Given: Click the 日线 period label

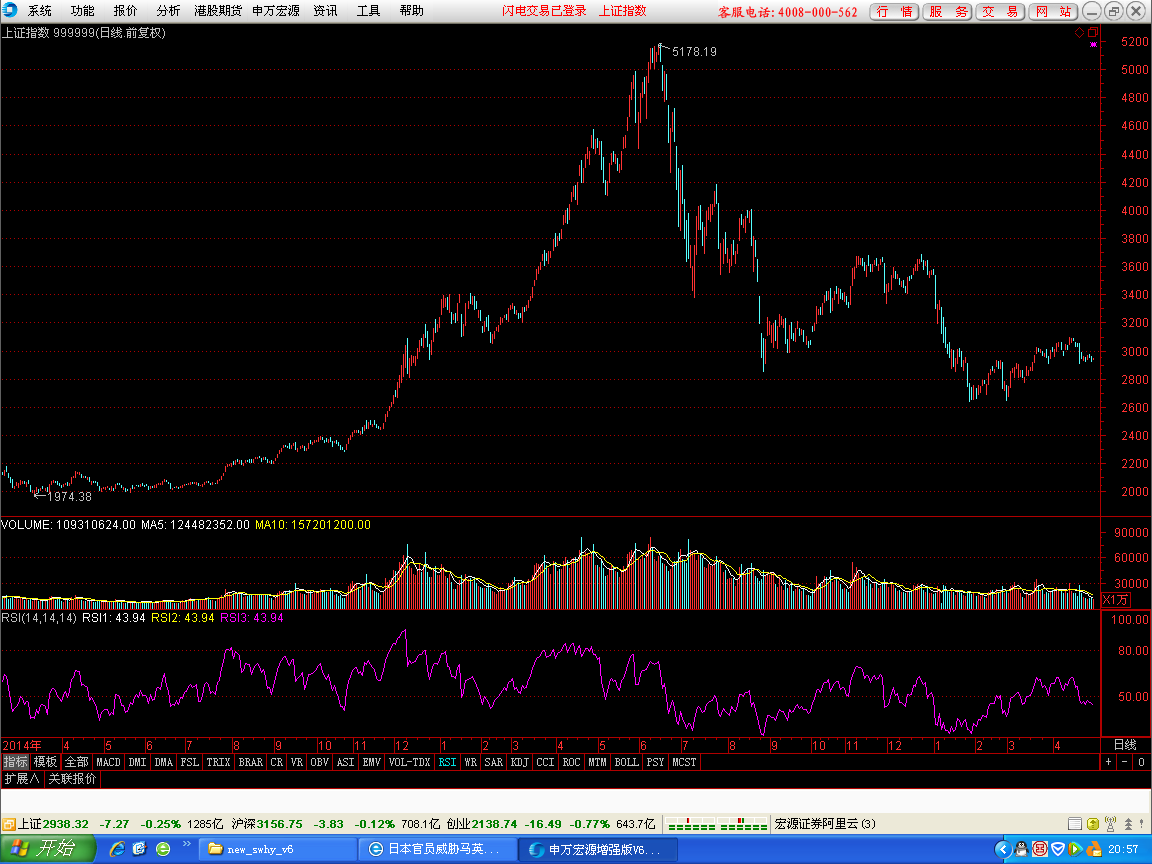Looking at the screenshot, I should pyautogui.click(x=1126, y=745).
